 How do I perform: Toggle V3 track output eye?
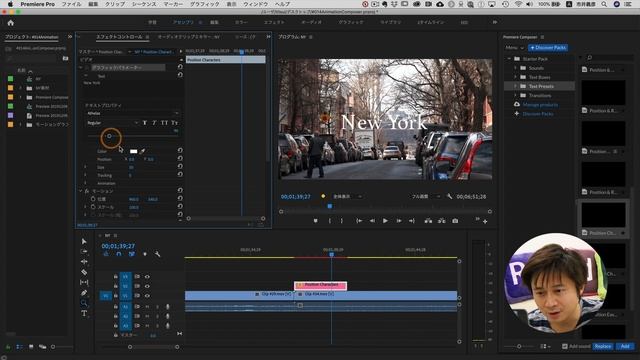click(147, 277)
